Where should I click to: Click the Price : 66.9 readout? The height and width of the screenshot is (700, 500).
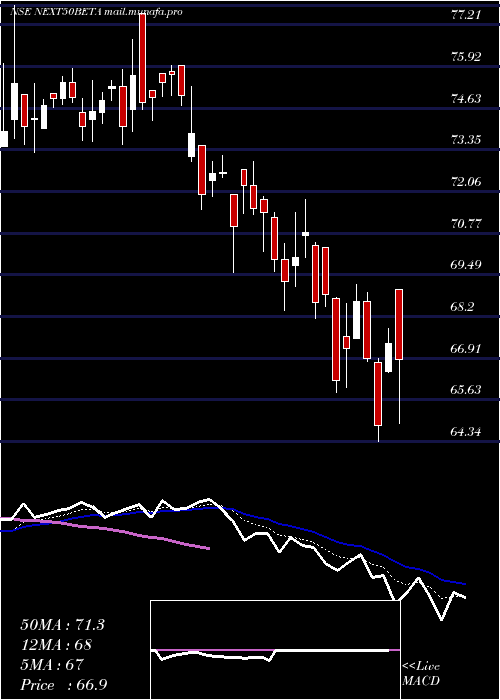(64, 684)
